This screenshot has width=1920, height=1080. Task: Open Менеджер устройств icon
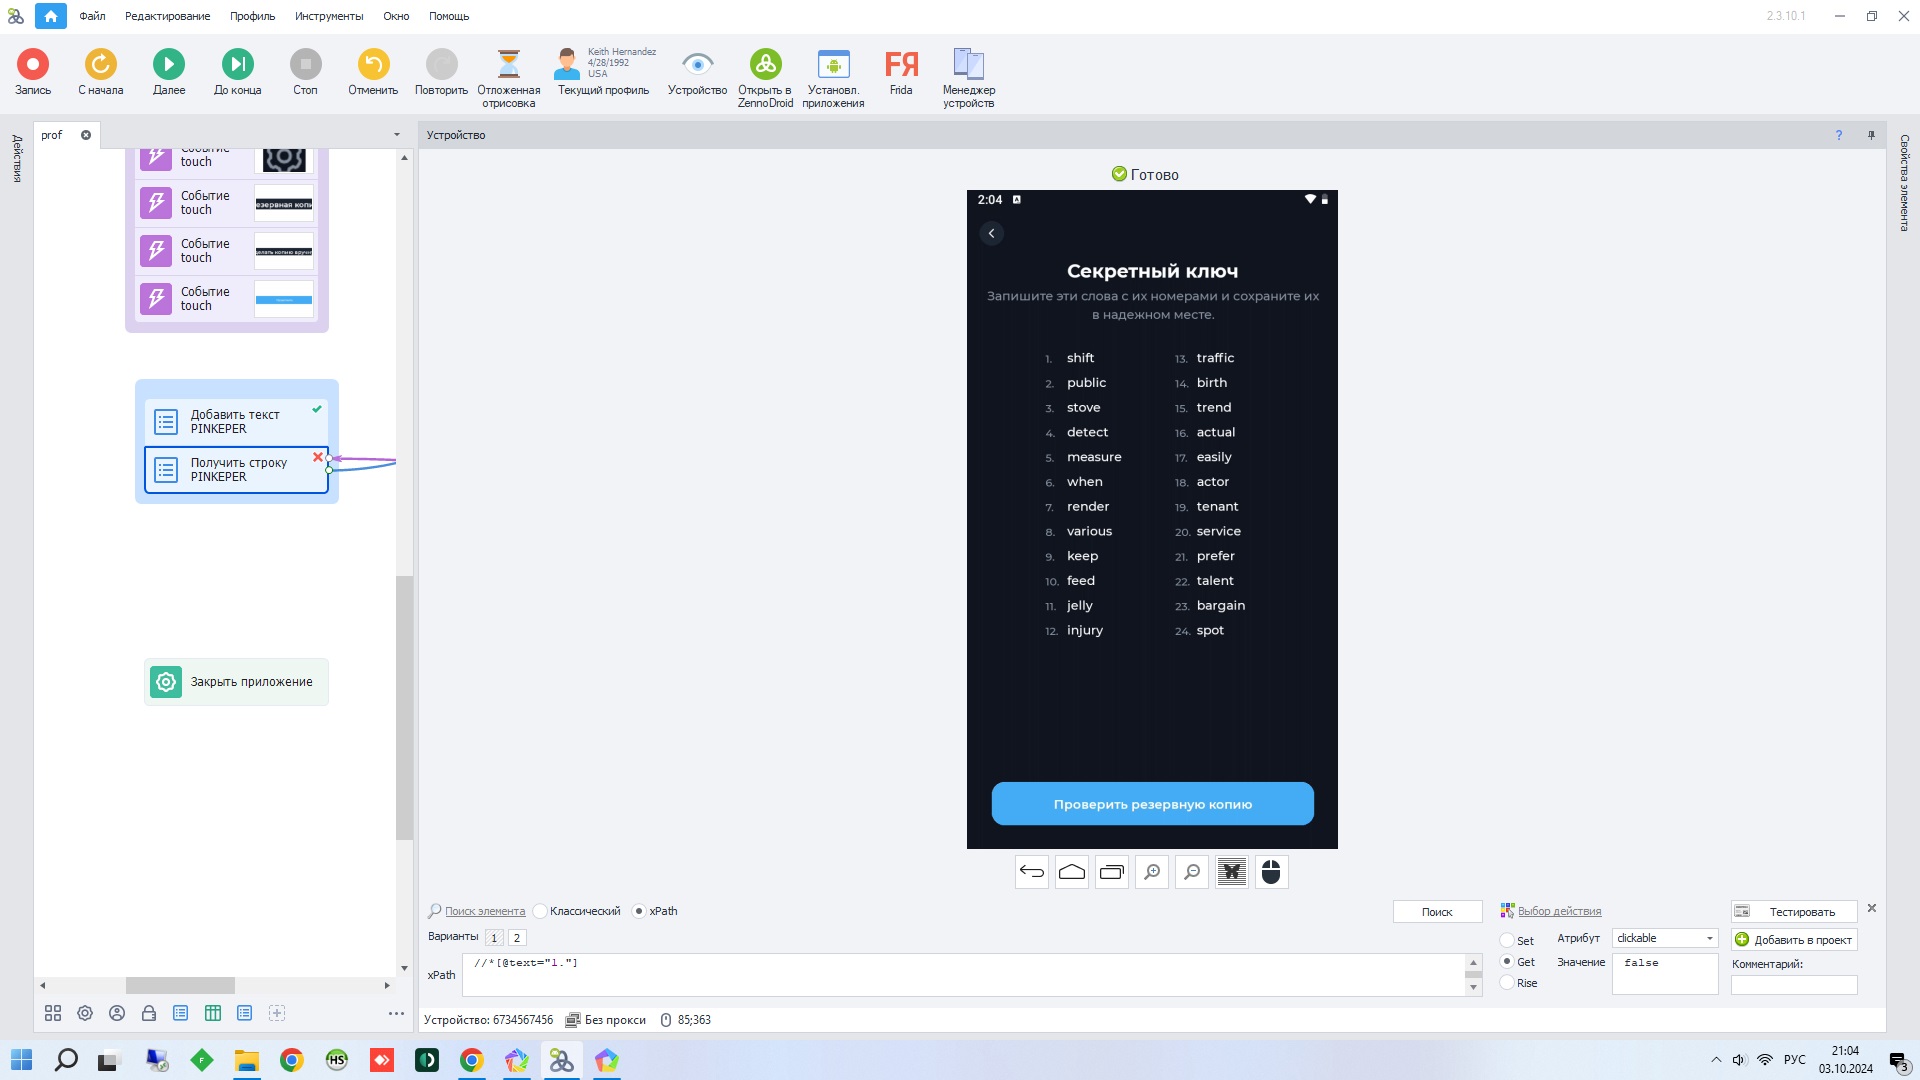[x=968, y=64]
